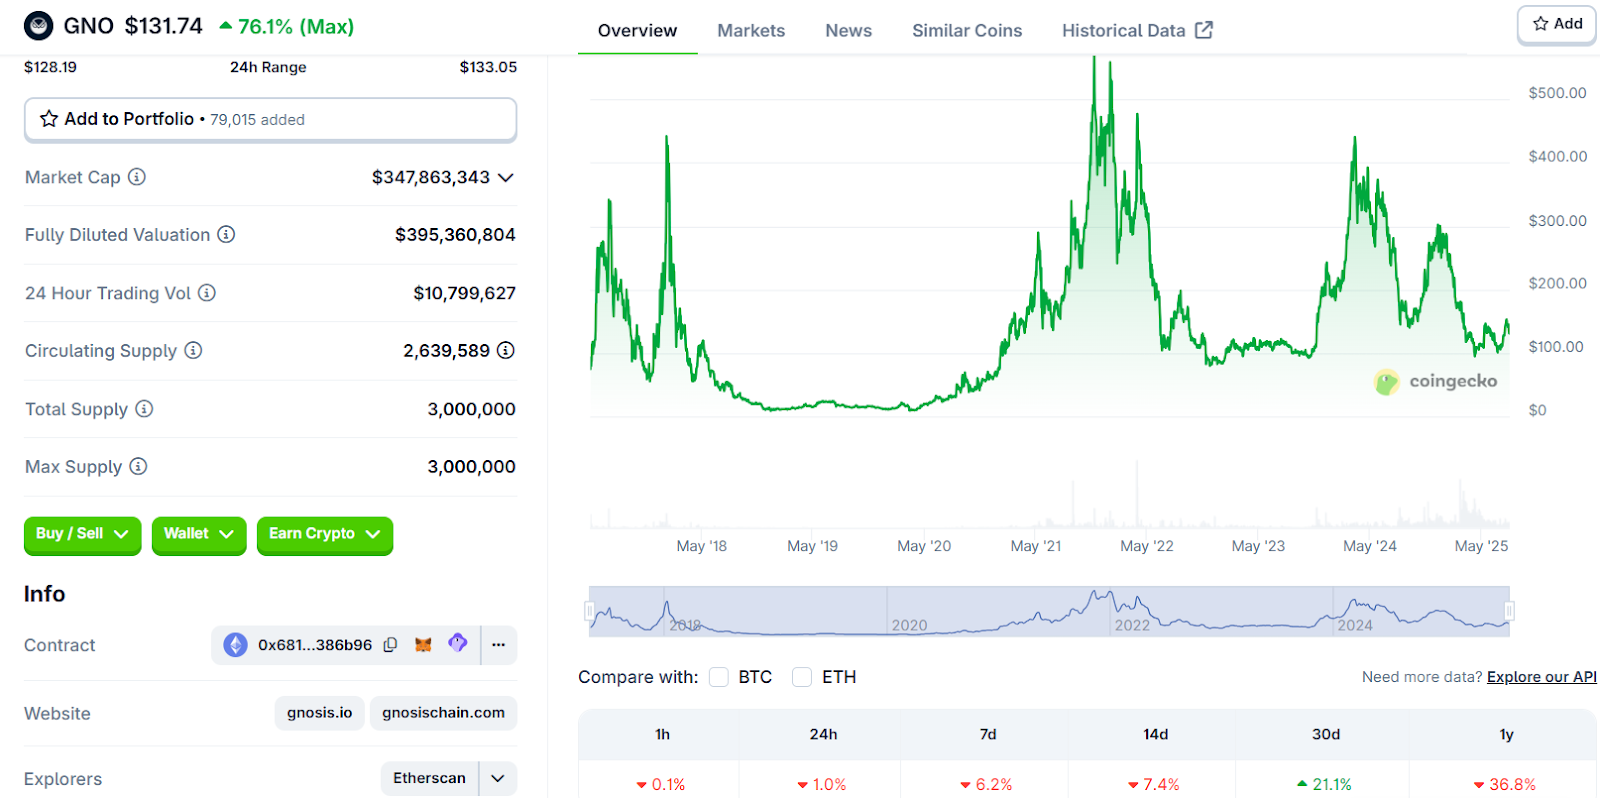Screen dimensions: 1600x798
Task: Open the Similar Coins tab
Action: click(x=967, y=31)
